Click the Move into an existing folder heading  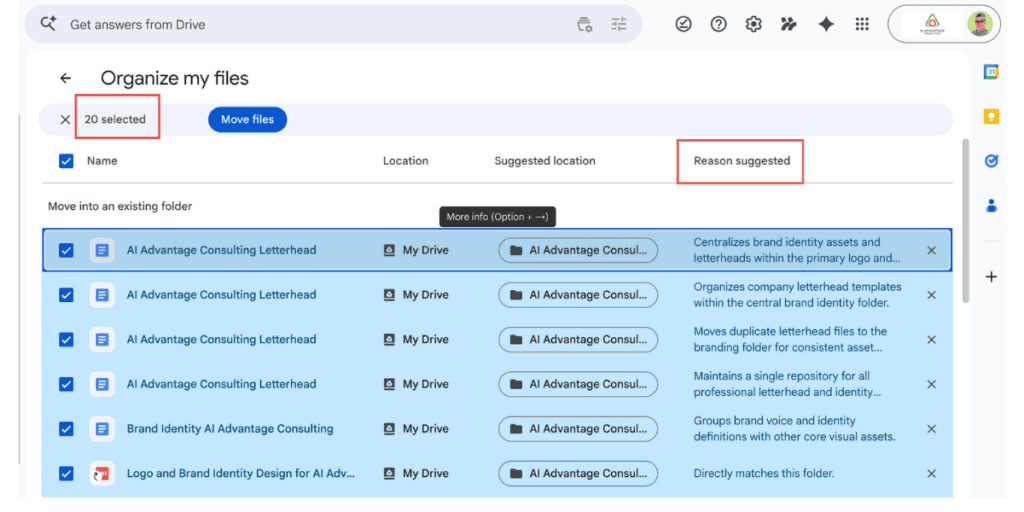[120, 206]
